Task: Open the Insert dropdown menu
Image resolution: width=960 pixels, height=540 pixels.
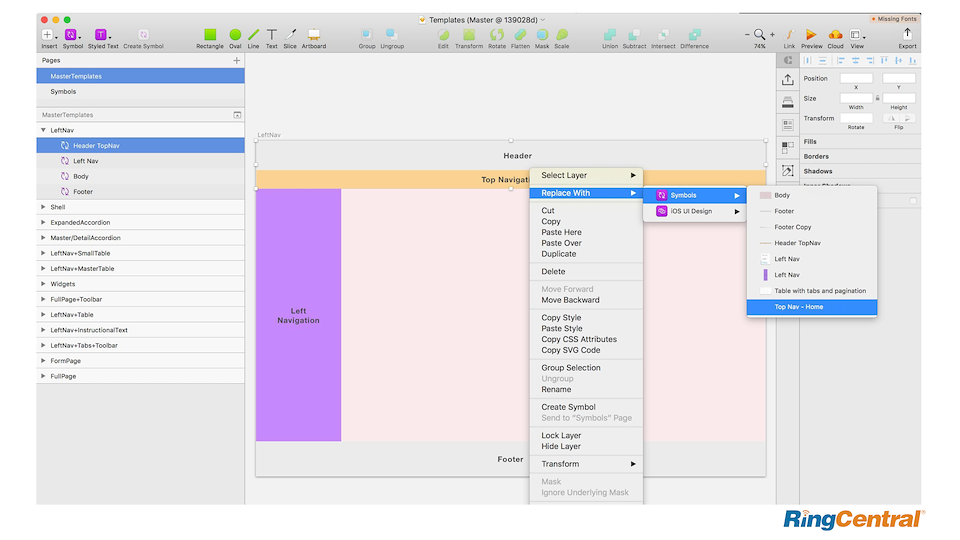Action: [49, 36]
